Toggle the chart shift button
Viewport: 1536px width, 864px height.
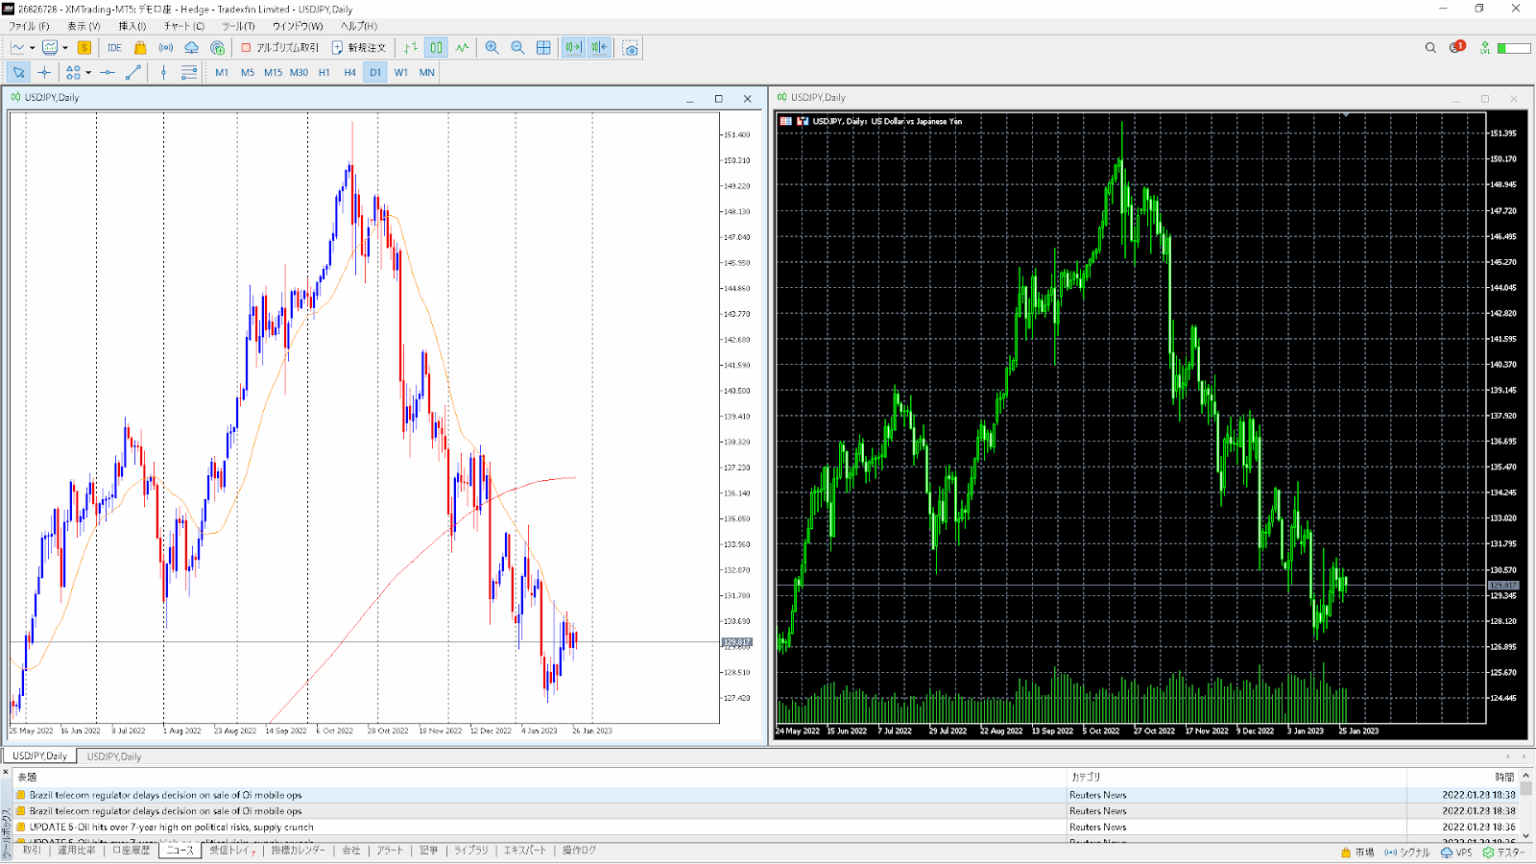pyautogui.click(x=599, y=48)
